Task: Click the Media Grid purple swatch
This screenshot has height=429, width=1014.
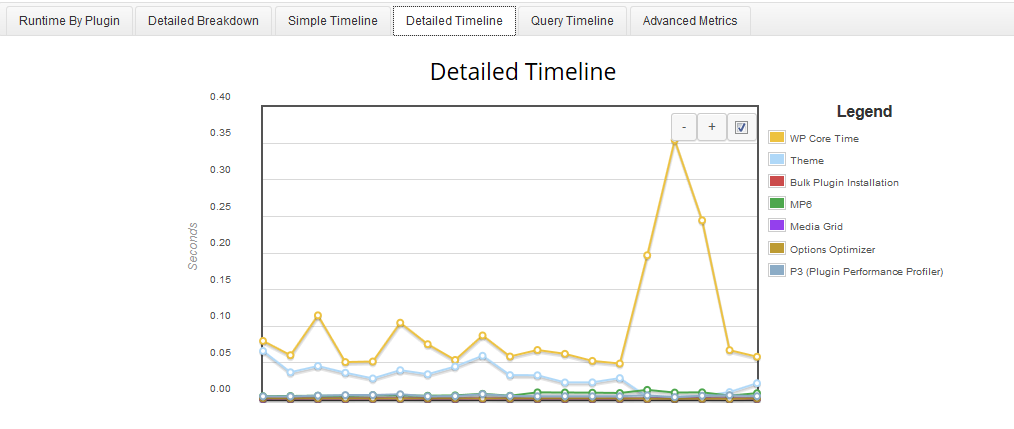Action: coord(777,226)
